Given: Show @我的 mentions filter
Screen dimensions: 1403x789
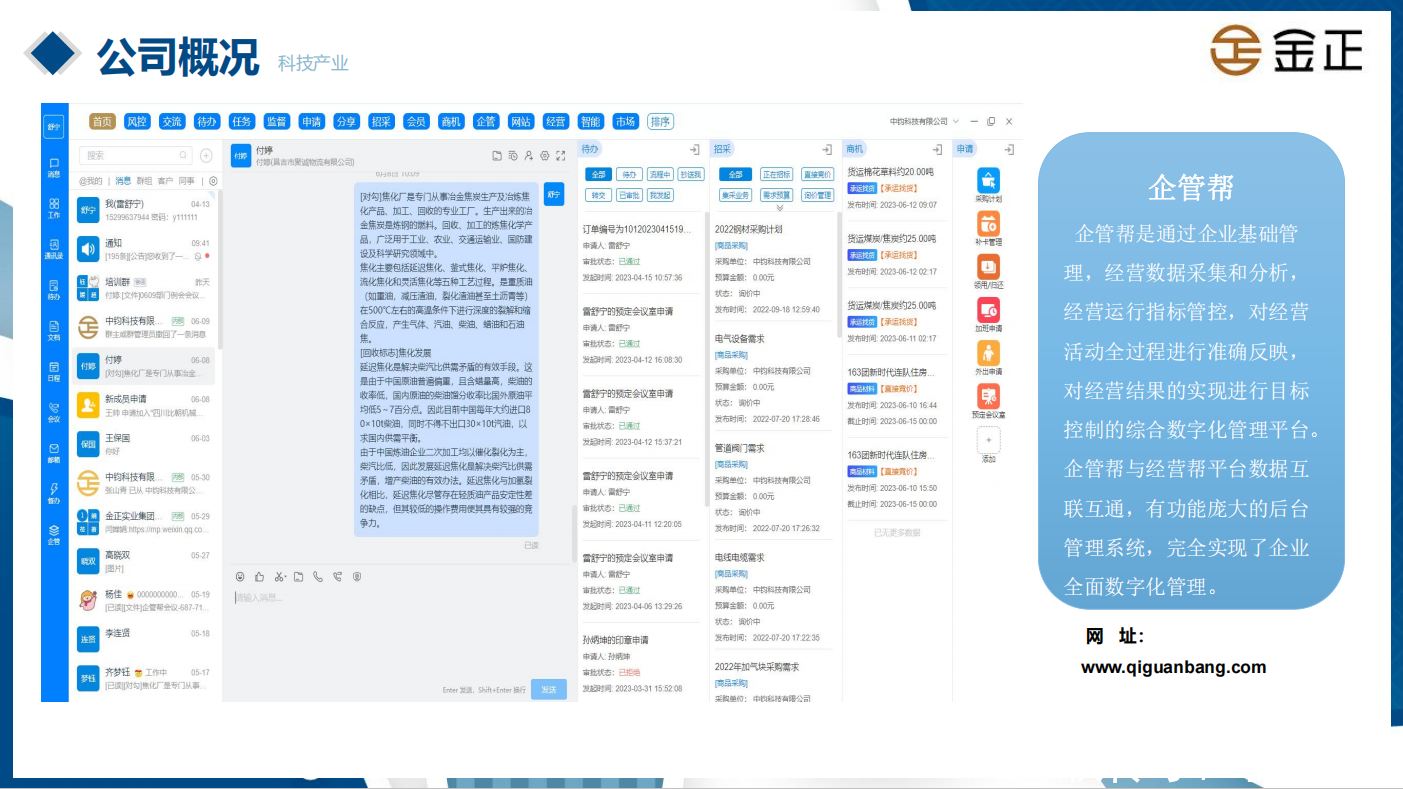Looking at the screenshot, I should tap(91, 181).
